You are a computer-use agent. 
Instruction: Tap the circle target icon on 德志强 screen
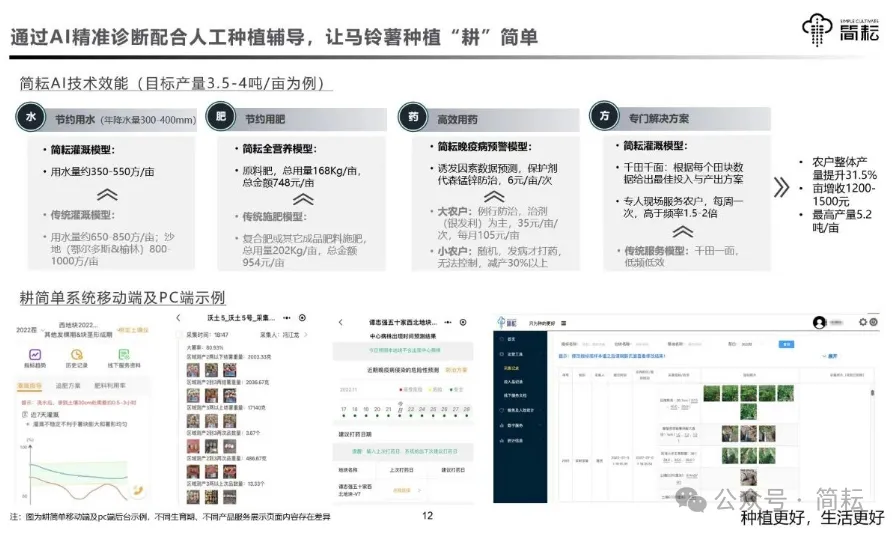[x=463, y=322]
